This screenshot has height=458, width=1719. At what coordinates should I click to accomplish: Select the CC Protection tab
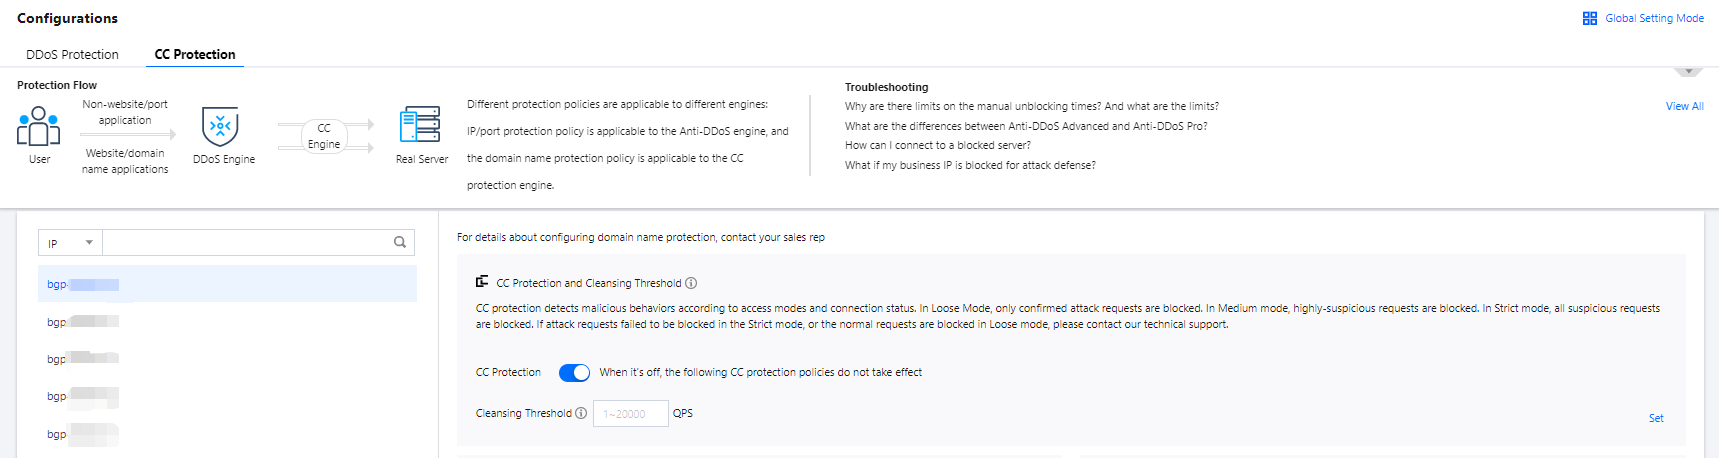[x=195, y=54]
